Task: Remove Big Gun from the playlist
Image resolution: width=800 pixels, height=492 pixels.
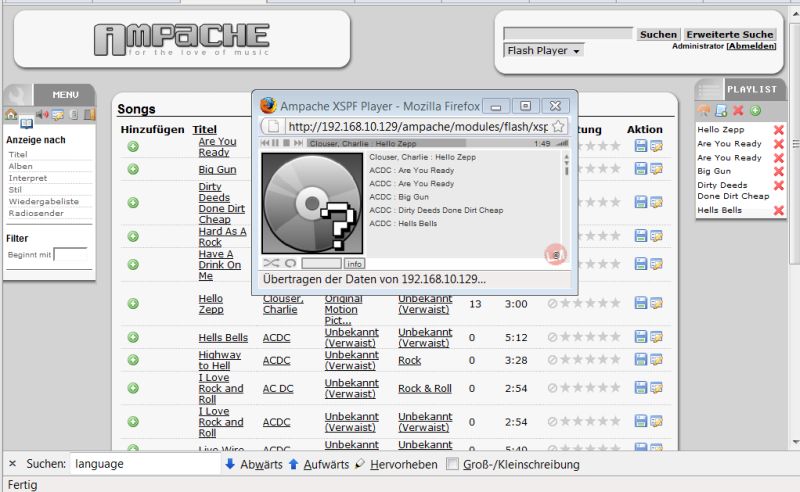Action: click(779, 171)
